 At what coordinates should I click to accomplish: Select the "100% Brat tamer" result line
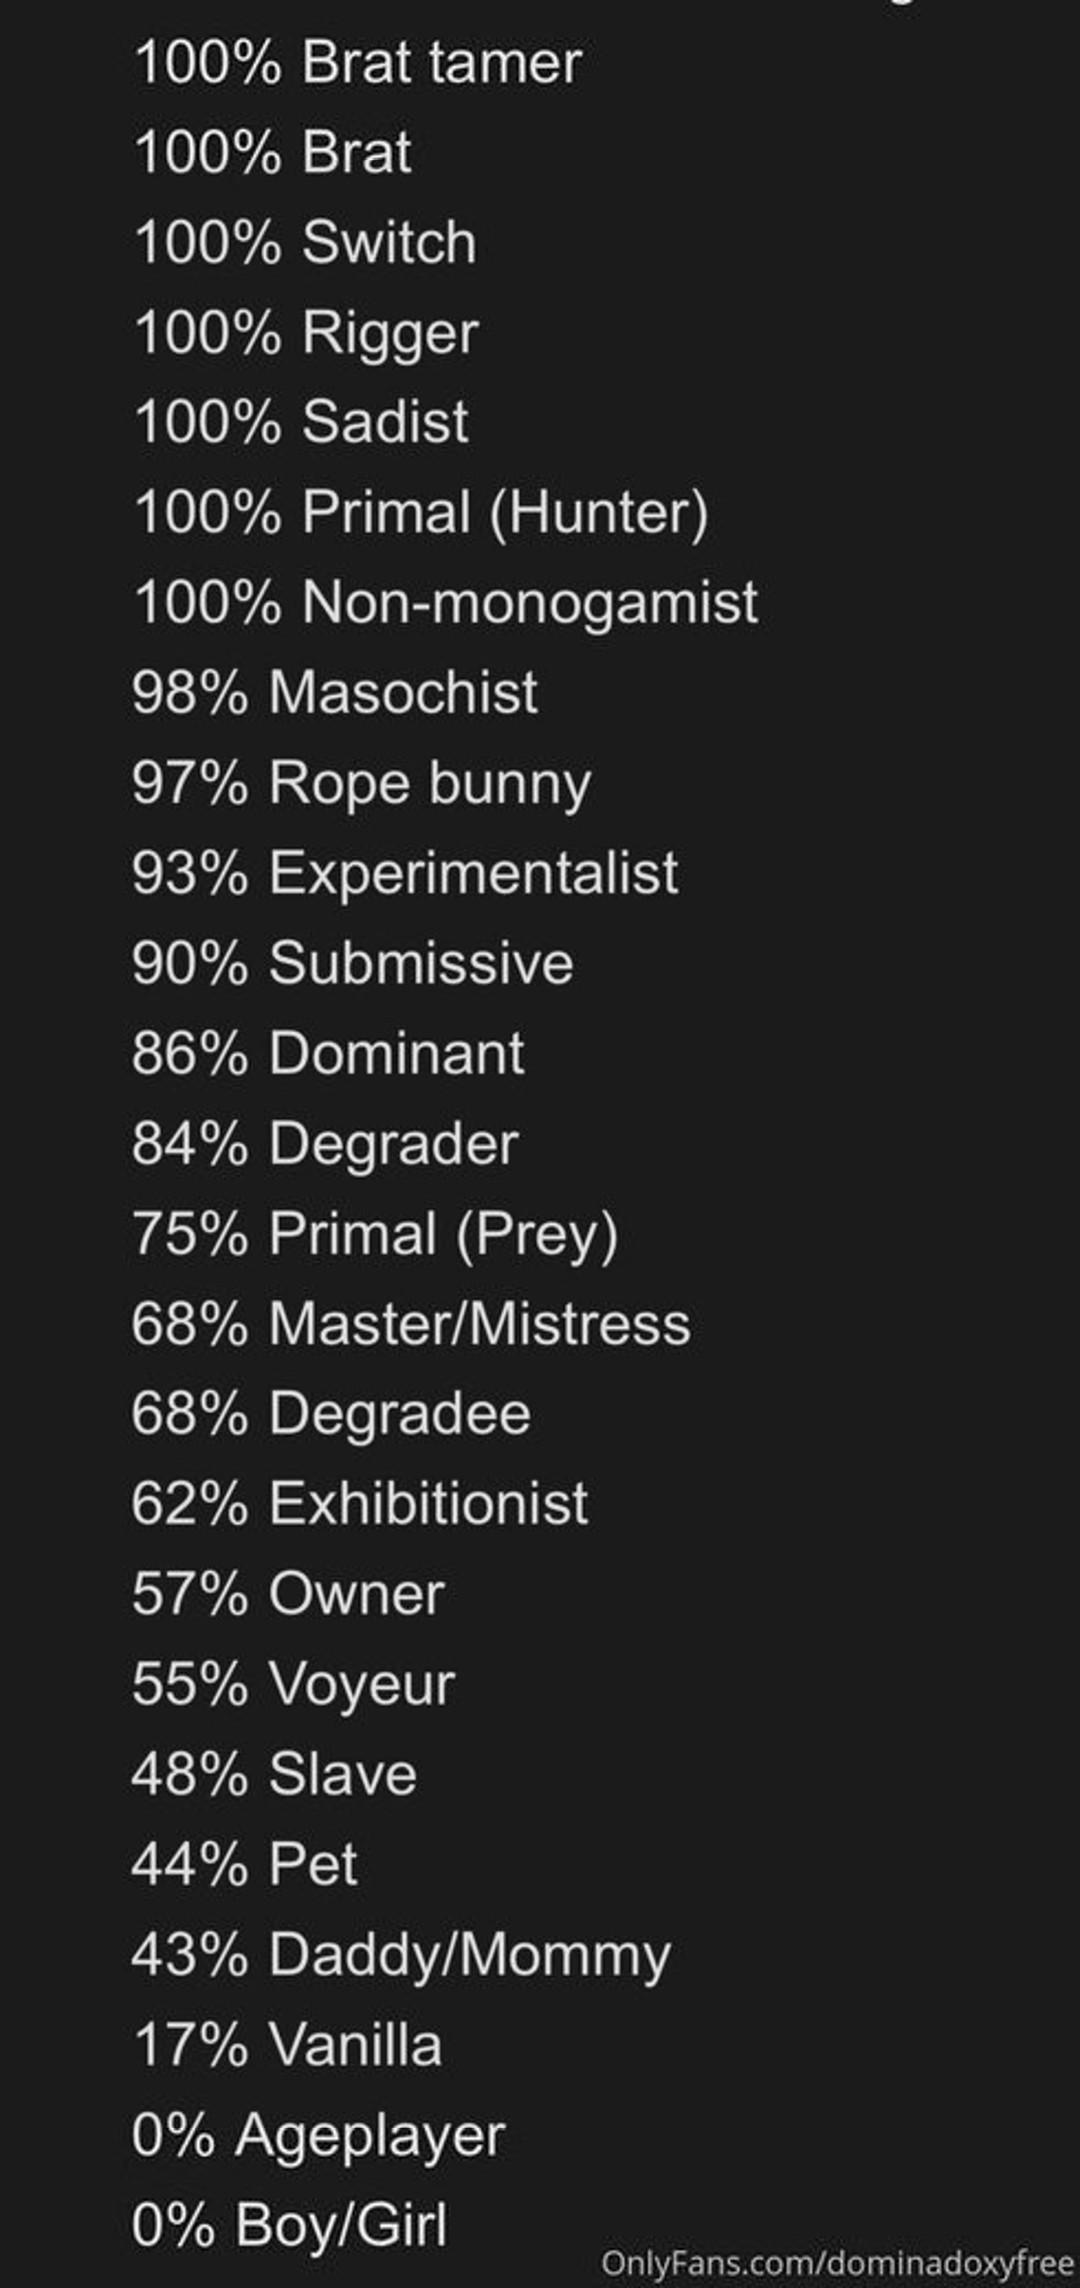pos(357,63)
